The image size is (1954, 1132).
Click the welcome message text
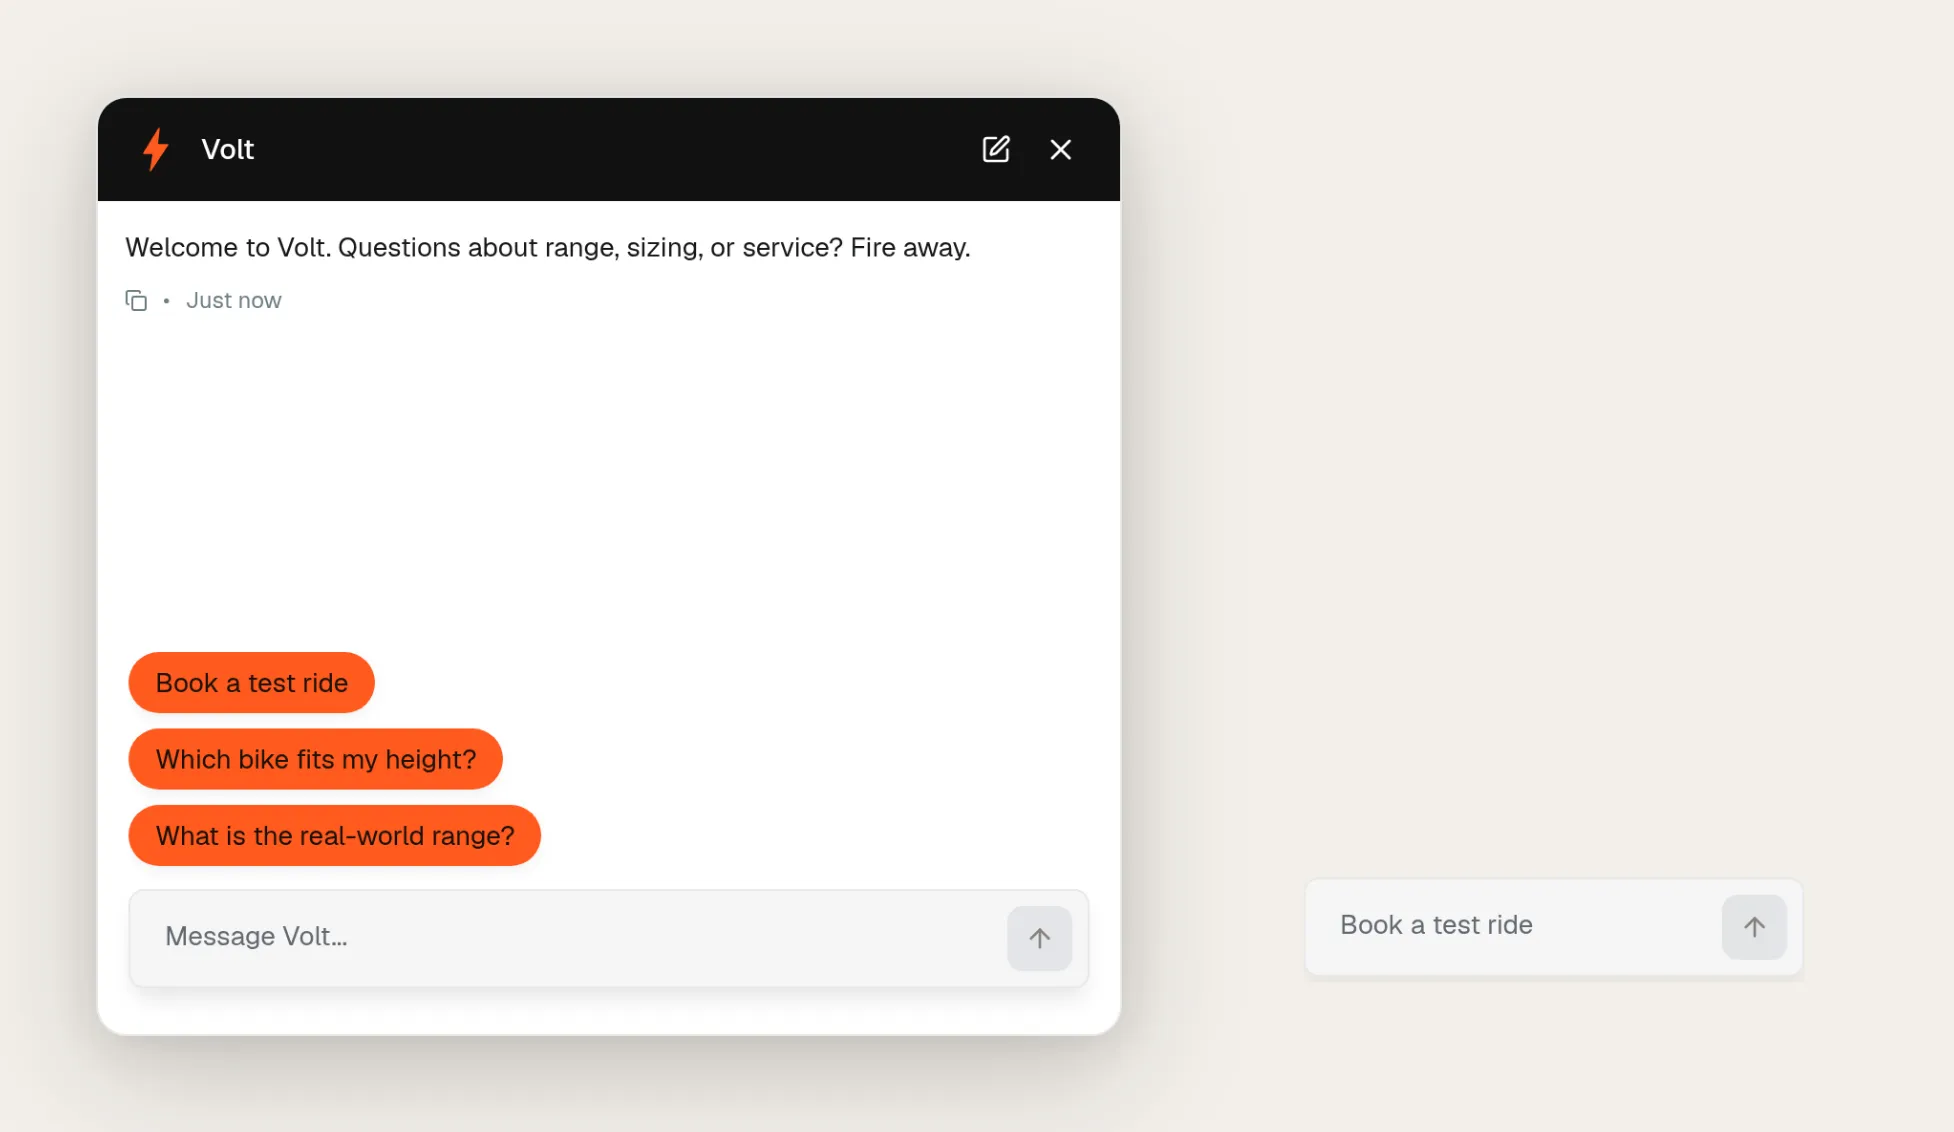tap(548, 247)
